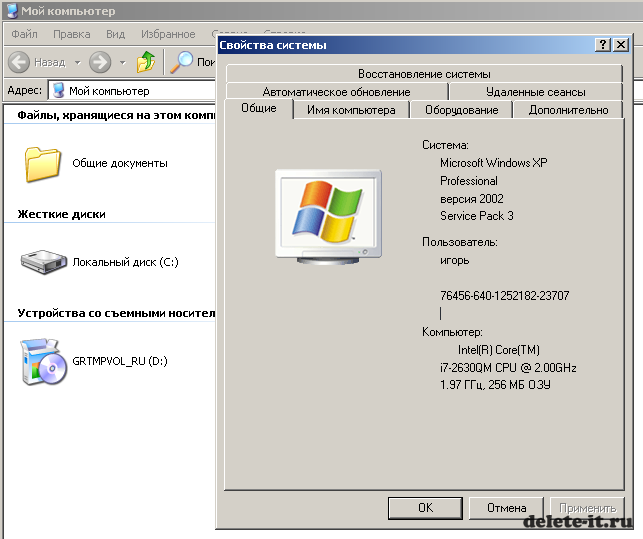Click the OK button
The height and width of the screenshot is (539, 643).
pyautogui.click(x=425, y=508)
